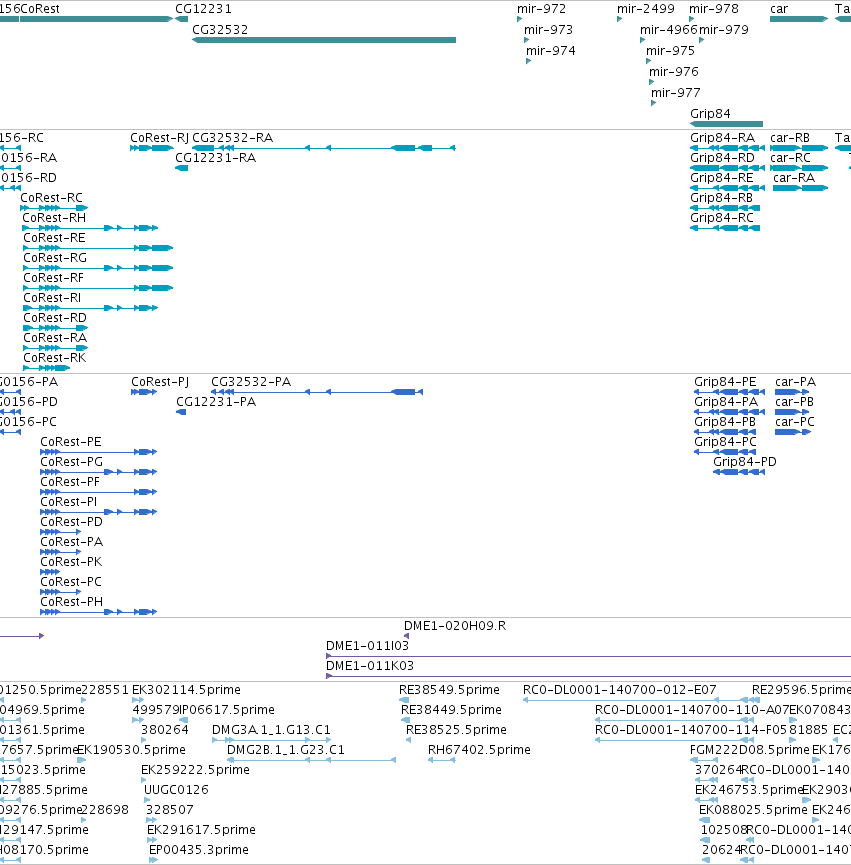This screenshot has width=851, height=865.
Task: Select the mir-977 label
Action: [x=676, y=93]
